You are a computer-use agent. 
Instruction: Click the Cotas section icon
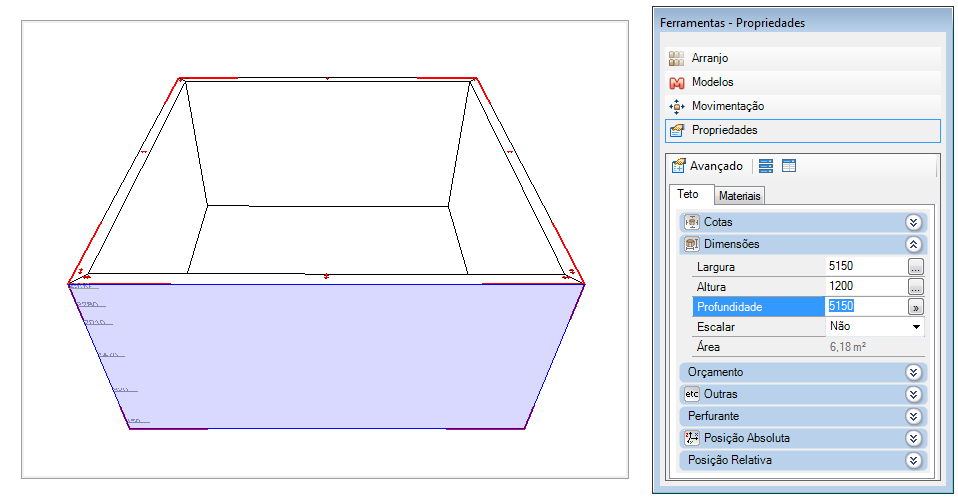pyautogui.click(x=691, y=222)
